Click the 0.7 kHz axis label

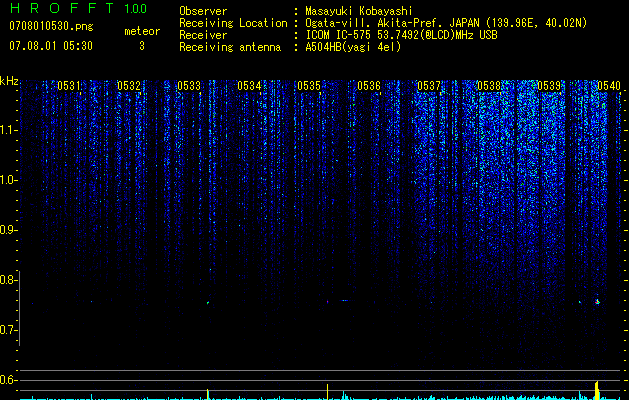click(x=7, y=330)
